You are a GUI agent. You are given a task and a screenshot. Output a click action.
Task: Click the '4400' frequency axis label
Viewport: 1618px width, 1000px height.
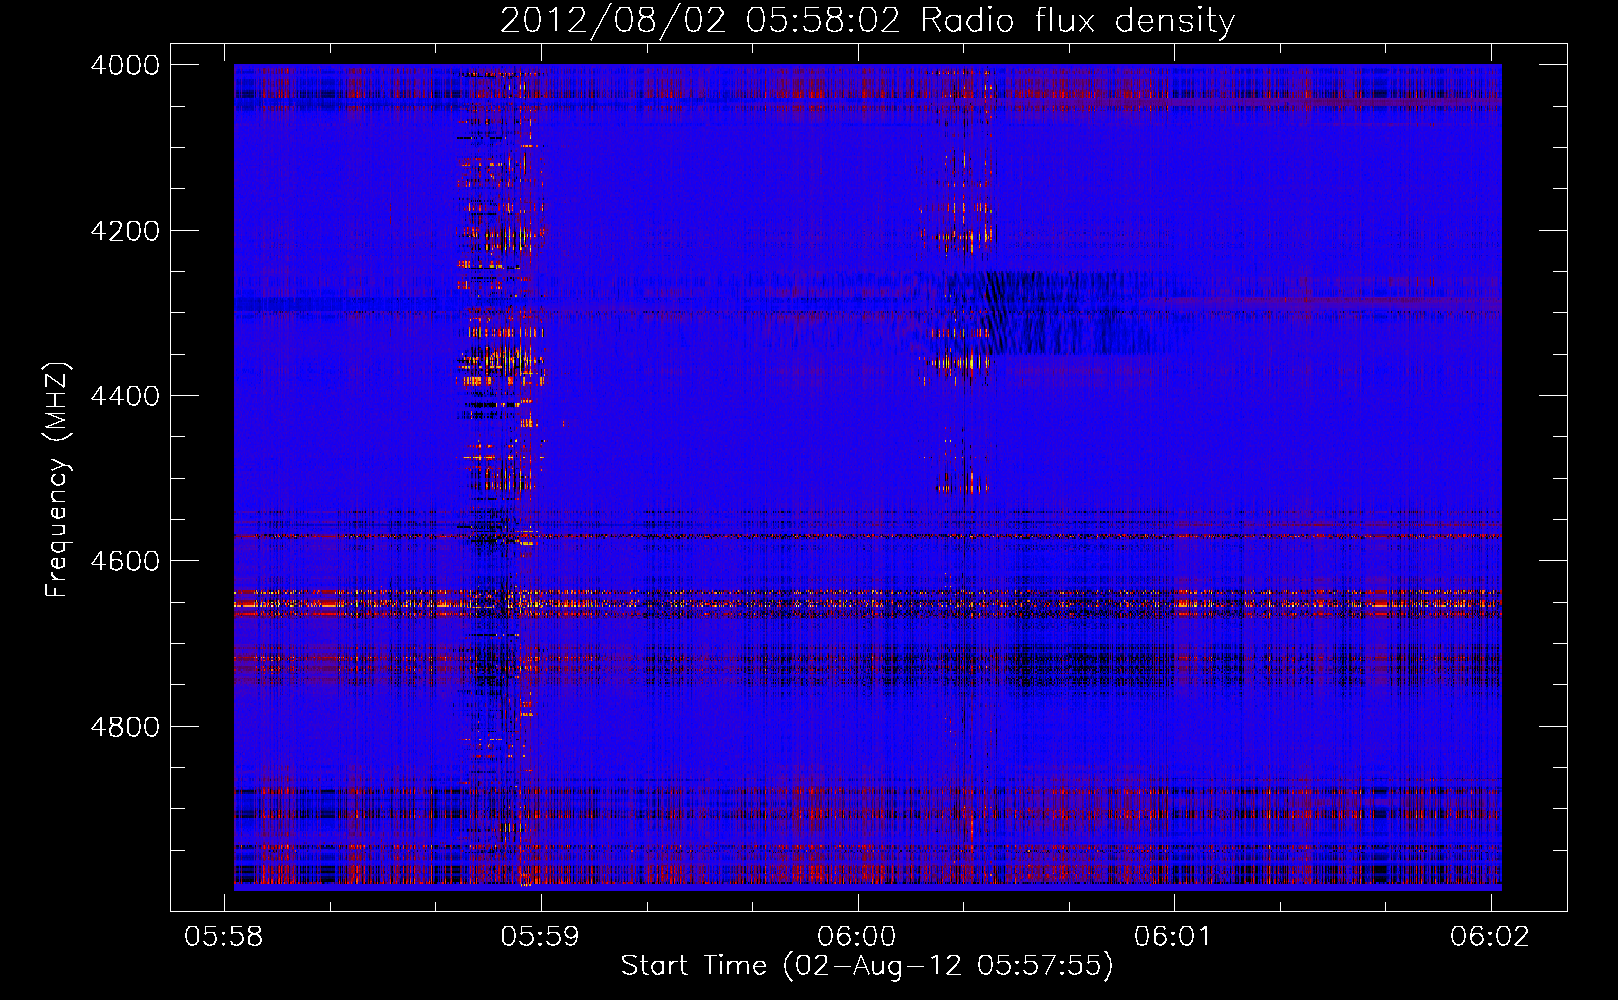[x=125, y=396]
